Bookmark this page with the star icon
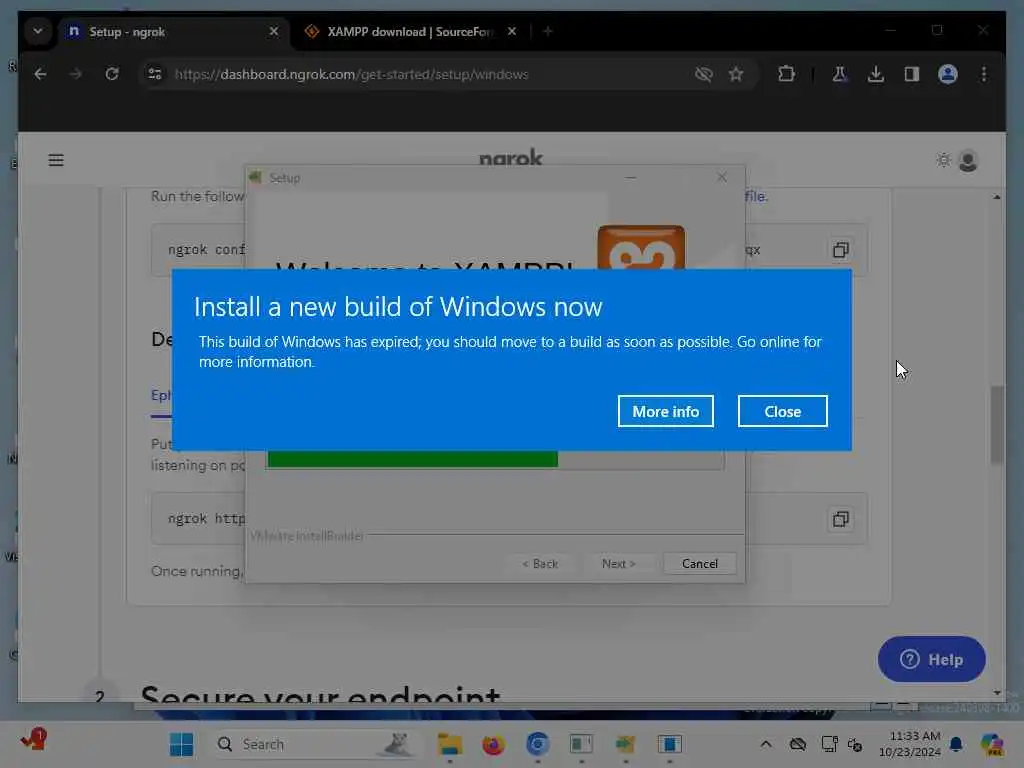 (x=736, y=74)
